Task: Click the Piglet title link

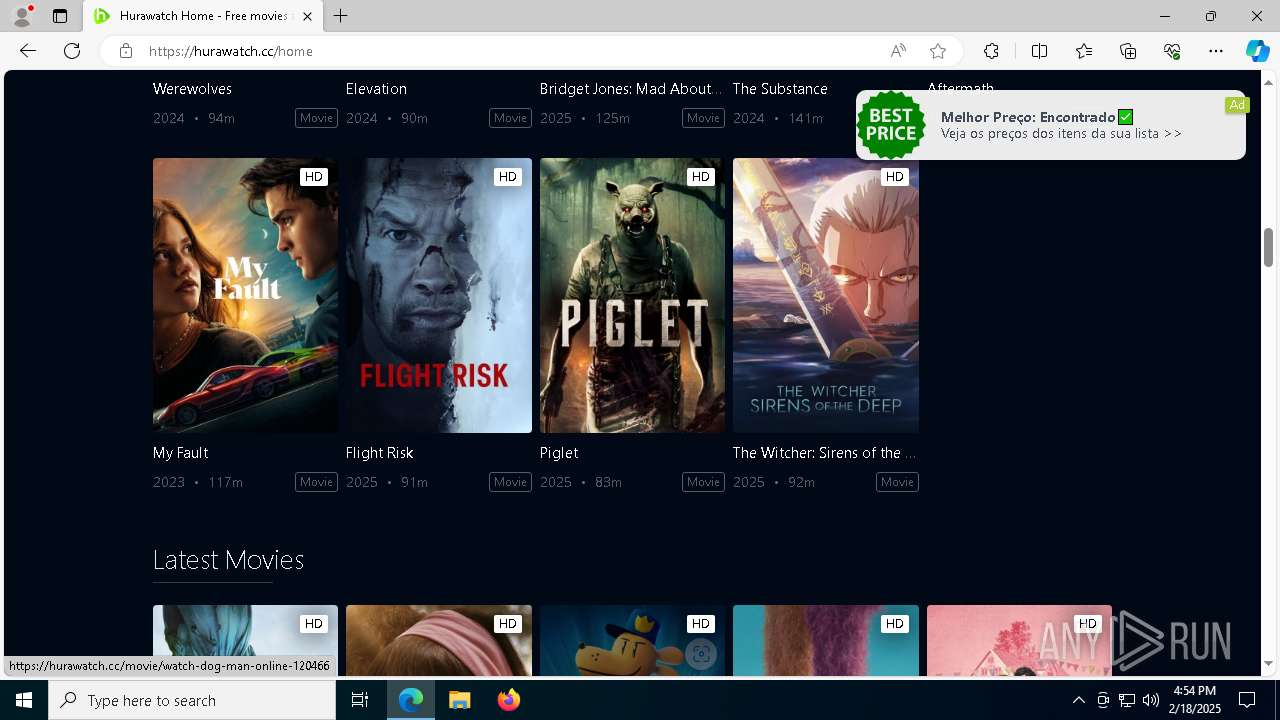Action: click(559, 453)
